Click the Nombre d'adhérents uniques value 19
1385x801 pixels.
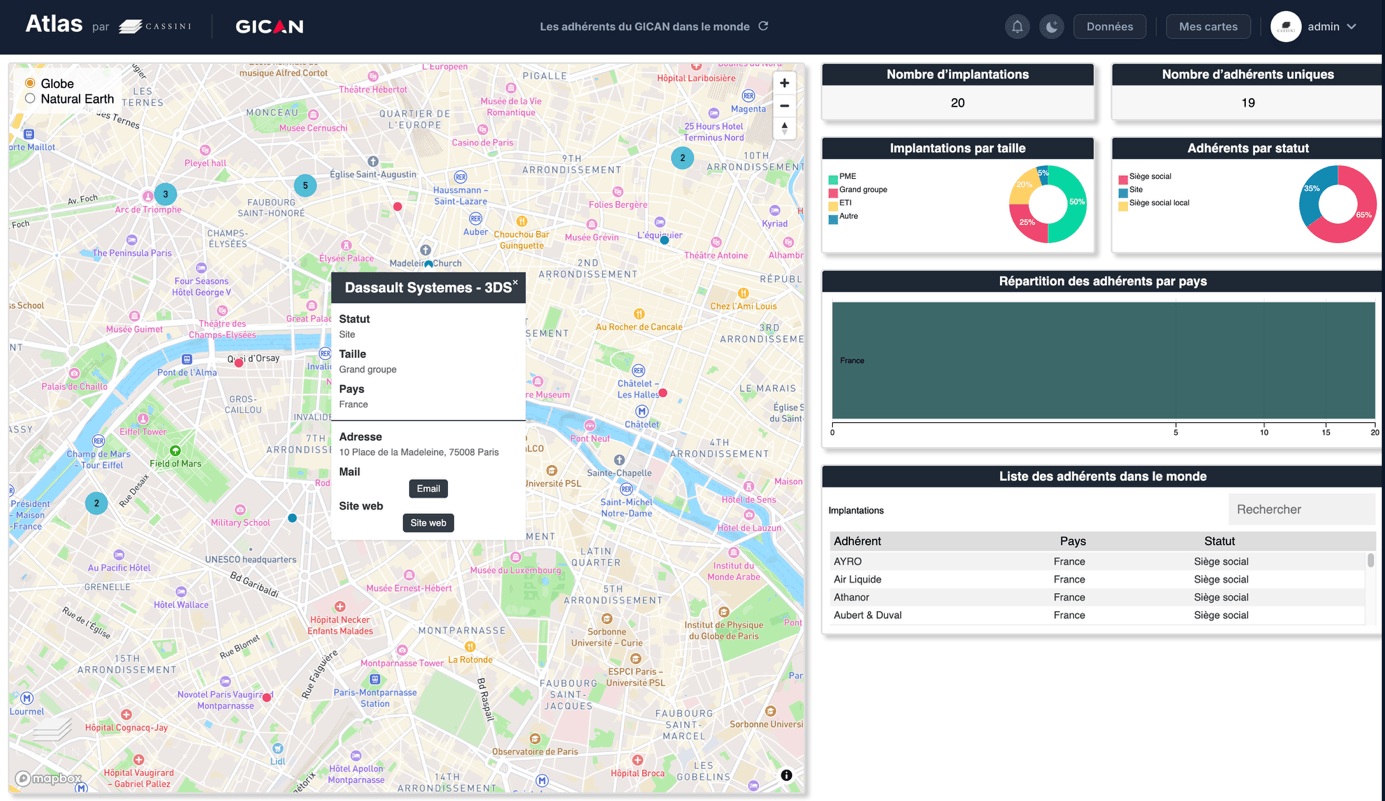tap(1247, 103)
